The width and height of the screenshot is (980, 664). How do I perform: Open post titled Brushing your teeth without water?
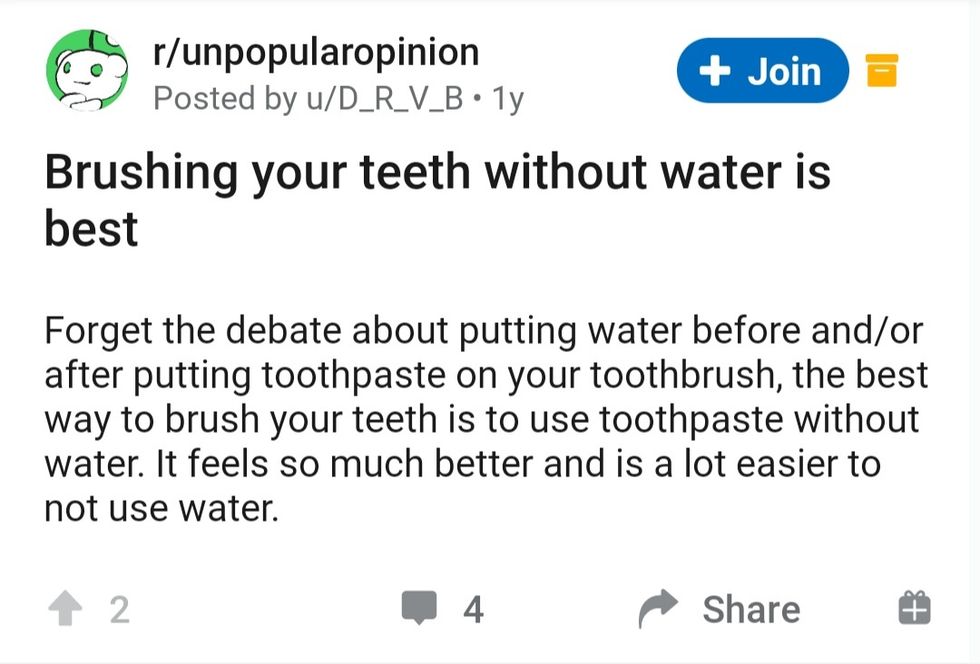pyautogui.click(x=437, y=172)
